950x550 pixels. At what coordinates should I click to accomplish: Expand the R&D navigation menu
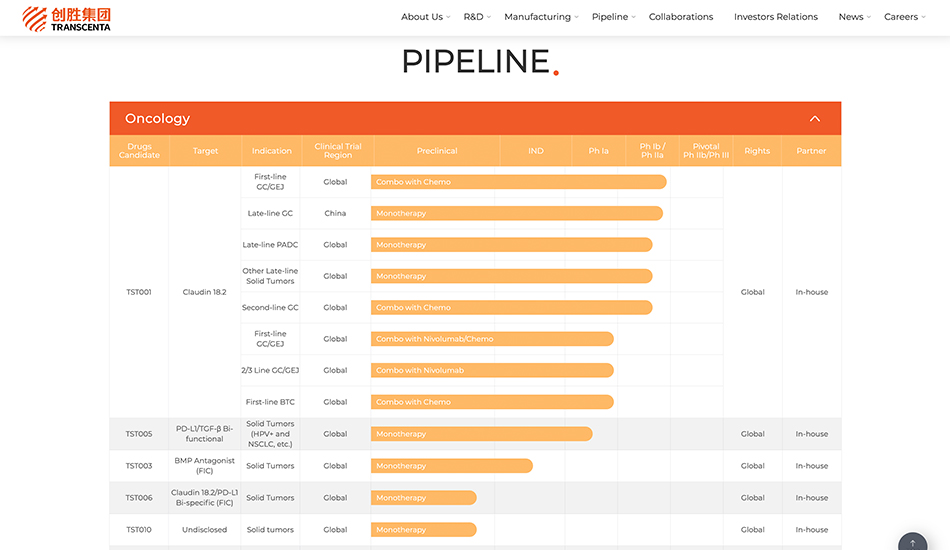pos(476,17)
